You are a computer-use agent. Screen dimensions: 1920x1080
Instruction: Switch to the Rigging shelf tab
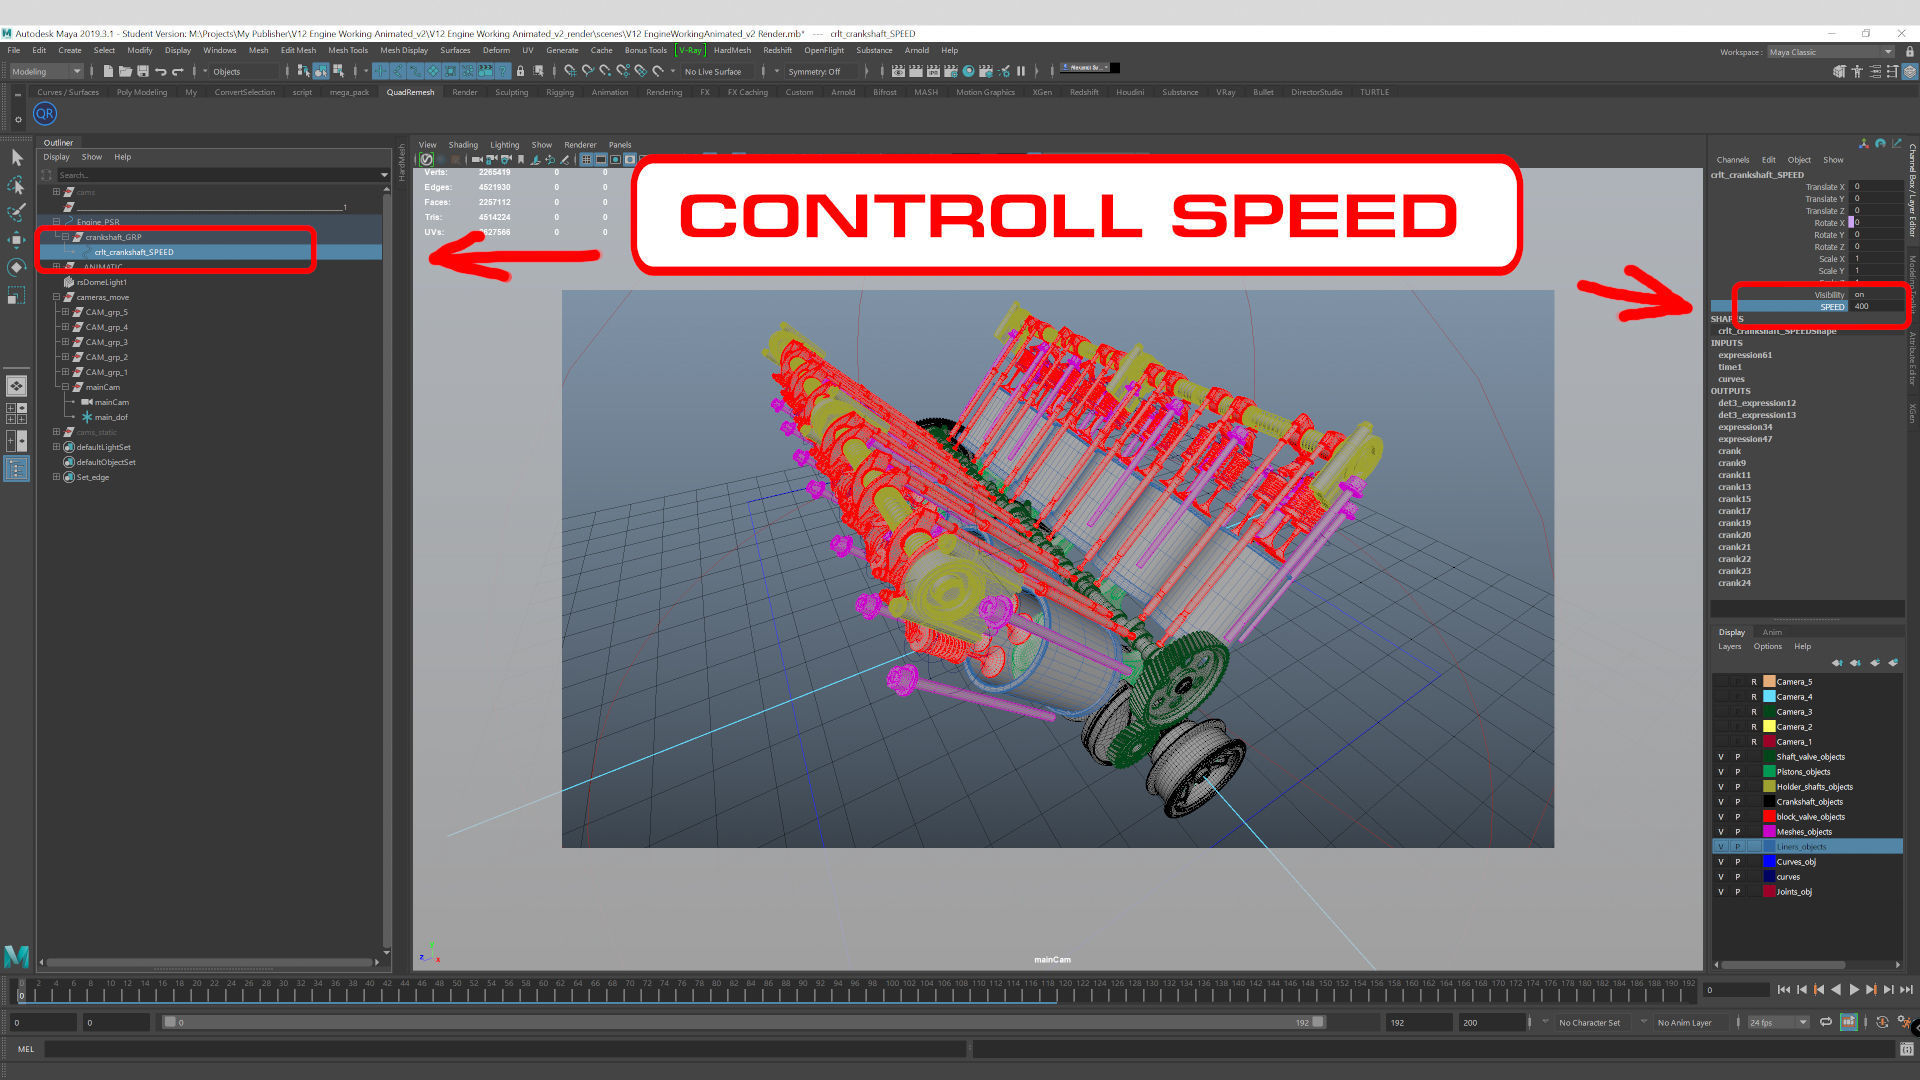[560, 92]
